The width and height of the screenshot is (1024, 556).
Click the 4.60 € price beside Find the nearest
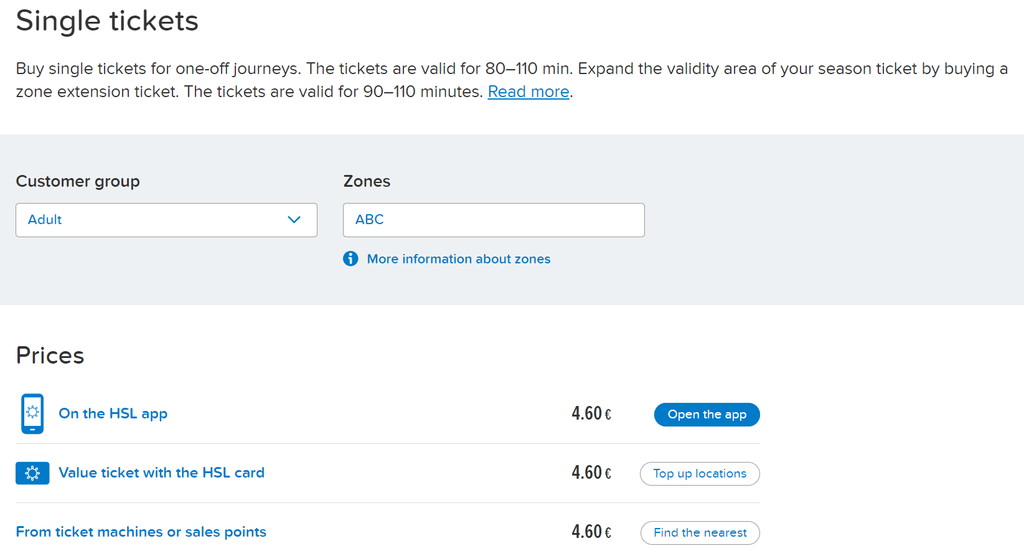[x=591, y=532]
